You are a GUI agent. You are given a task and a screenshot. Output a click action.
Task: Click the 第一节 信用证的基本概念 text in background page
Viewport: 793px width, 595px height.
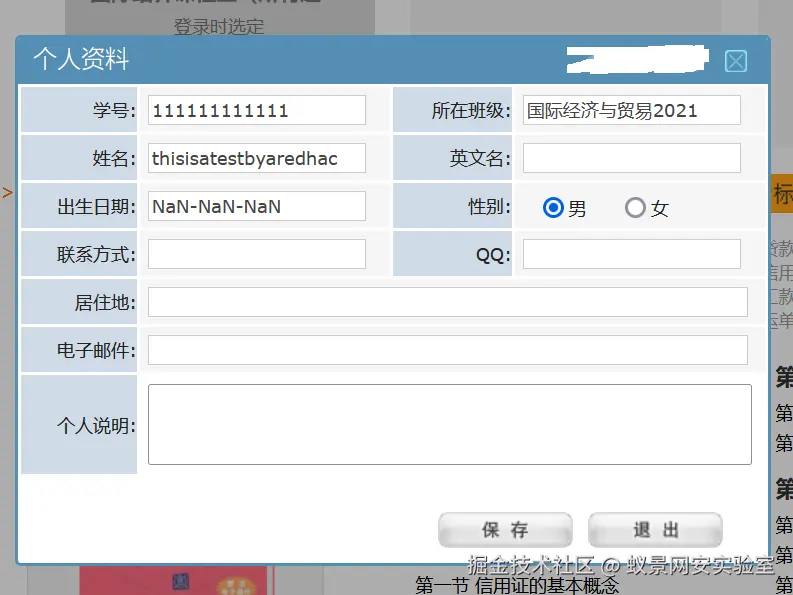(x=517, y=585)
